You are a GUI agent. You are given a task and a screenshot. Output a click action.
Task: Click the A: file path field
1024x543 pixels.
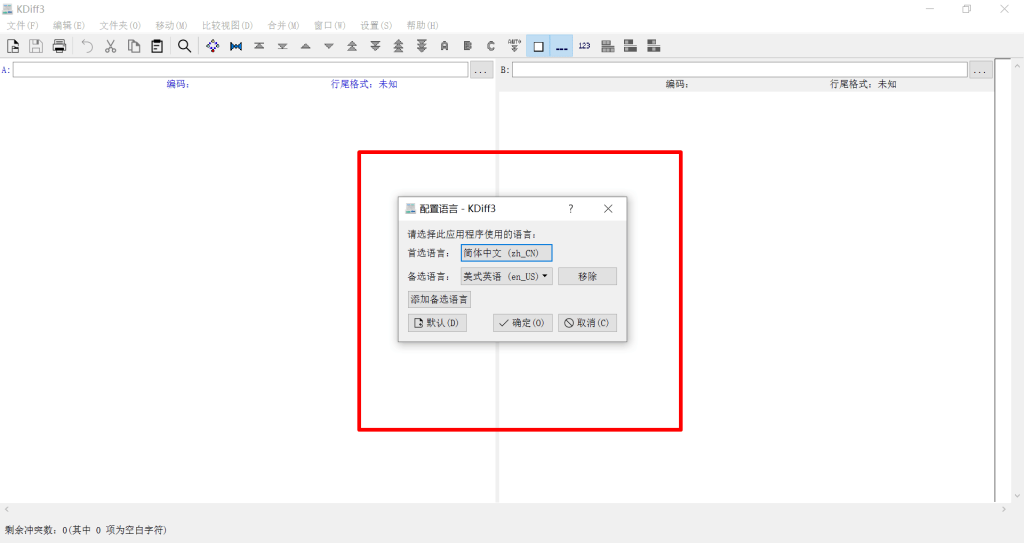coord(240,70)
